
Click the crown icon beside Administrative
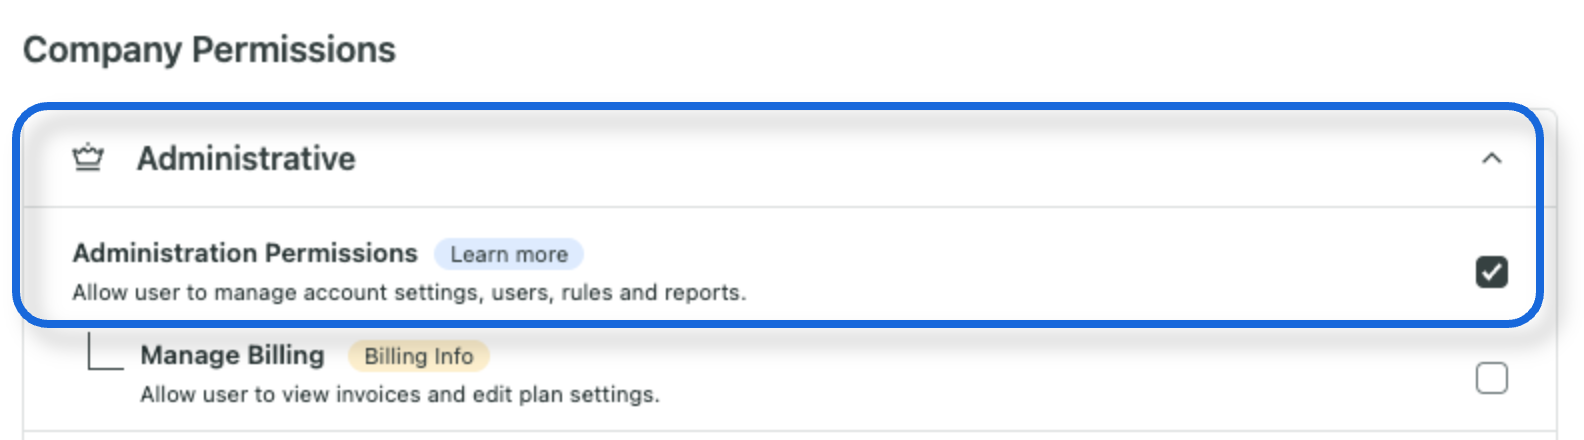88,158
